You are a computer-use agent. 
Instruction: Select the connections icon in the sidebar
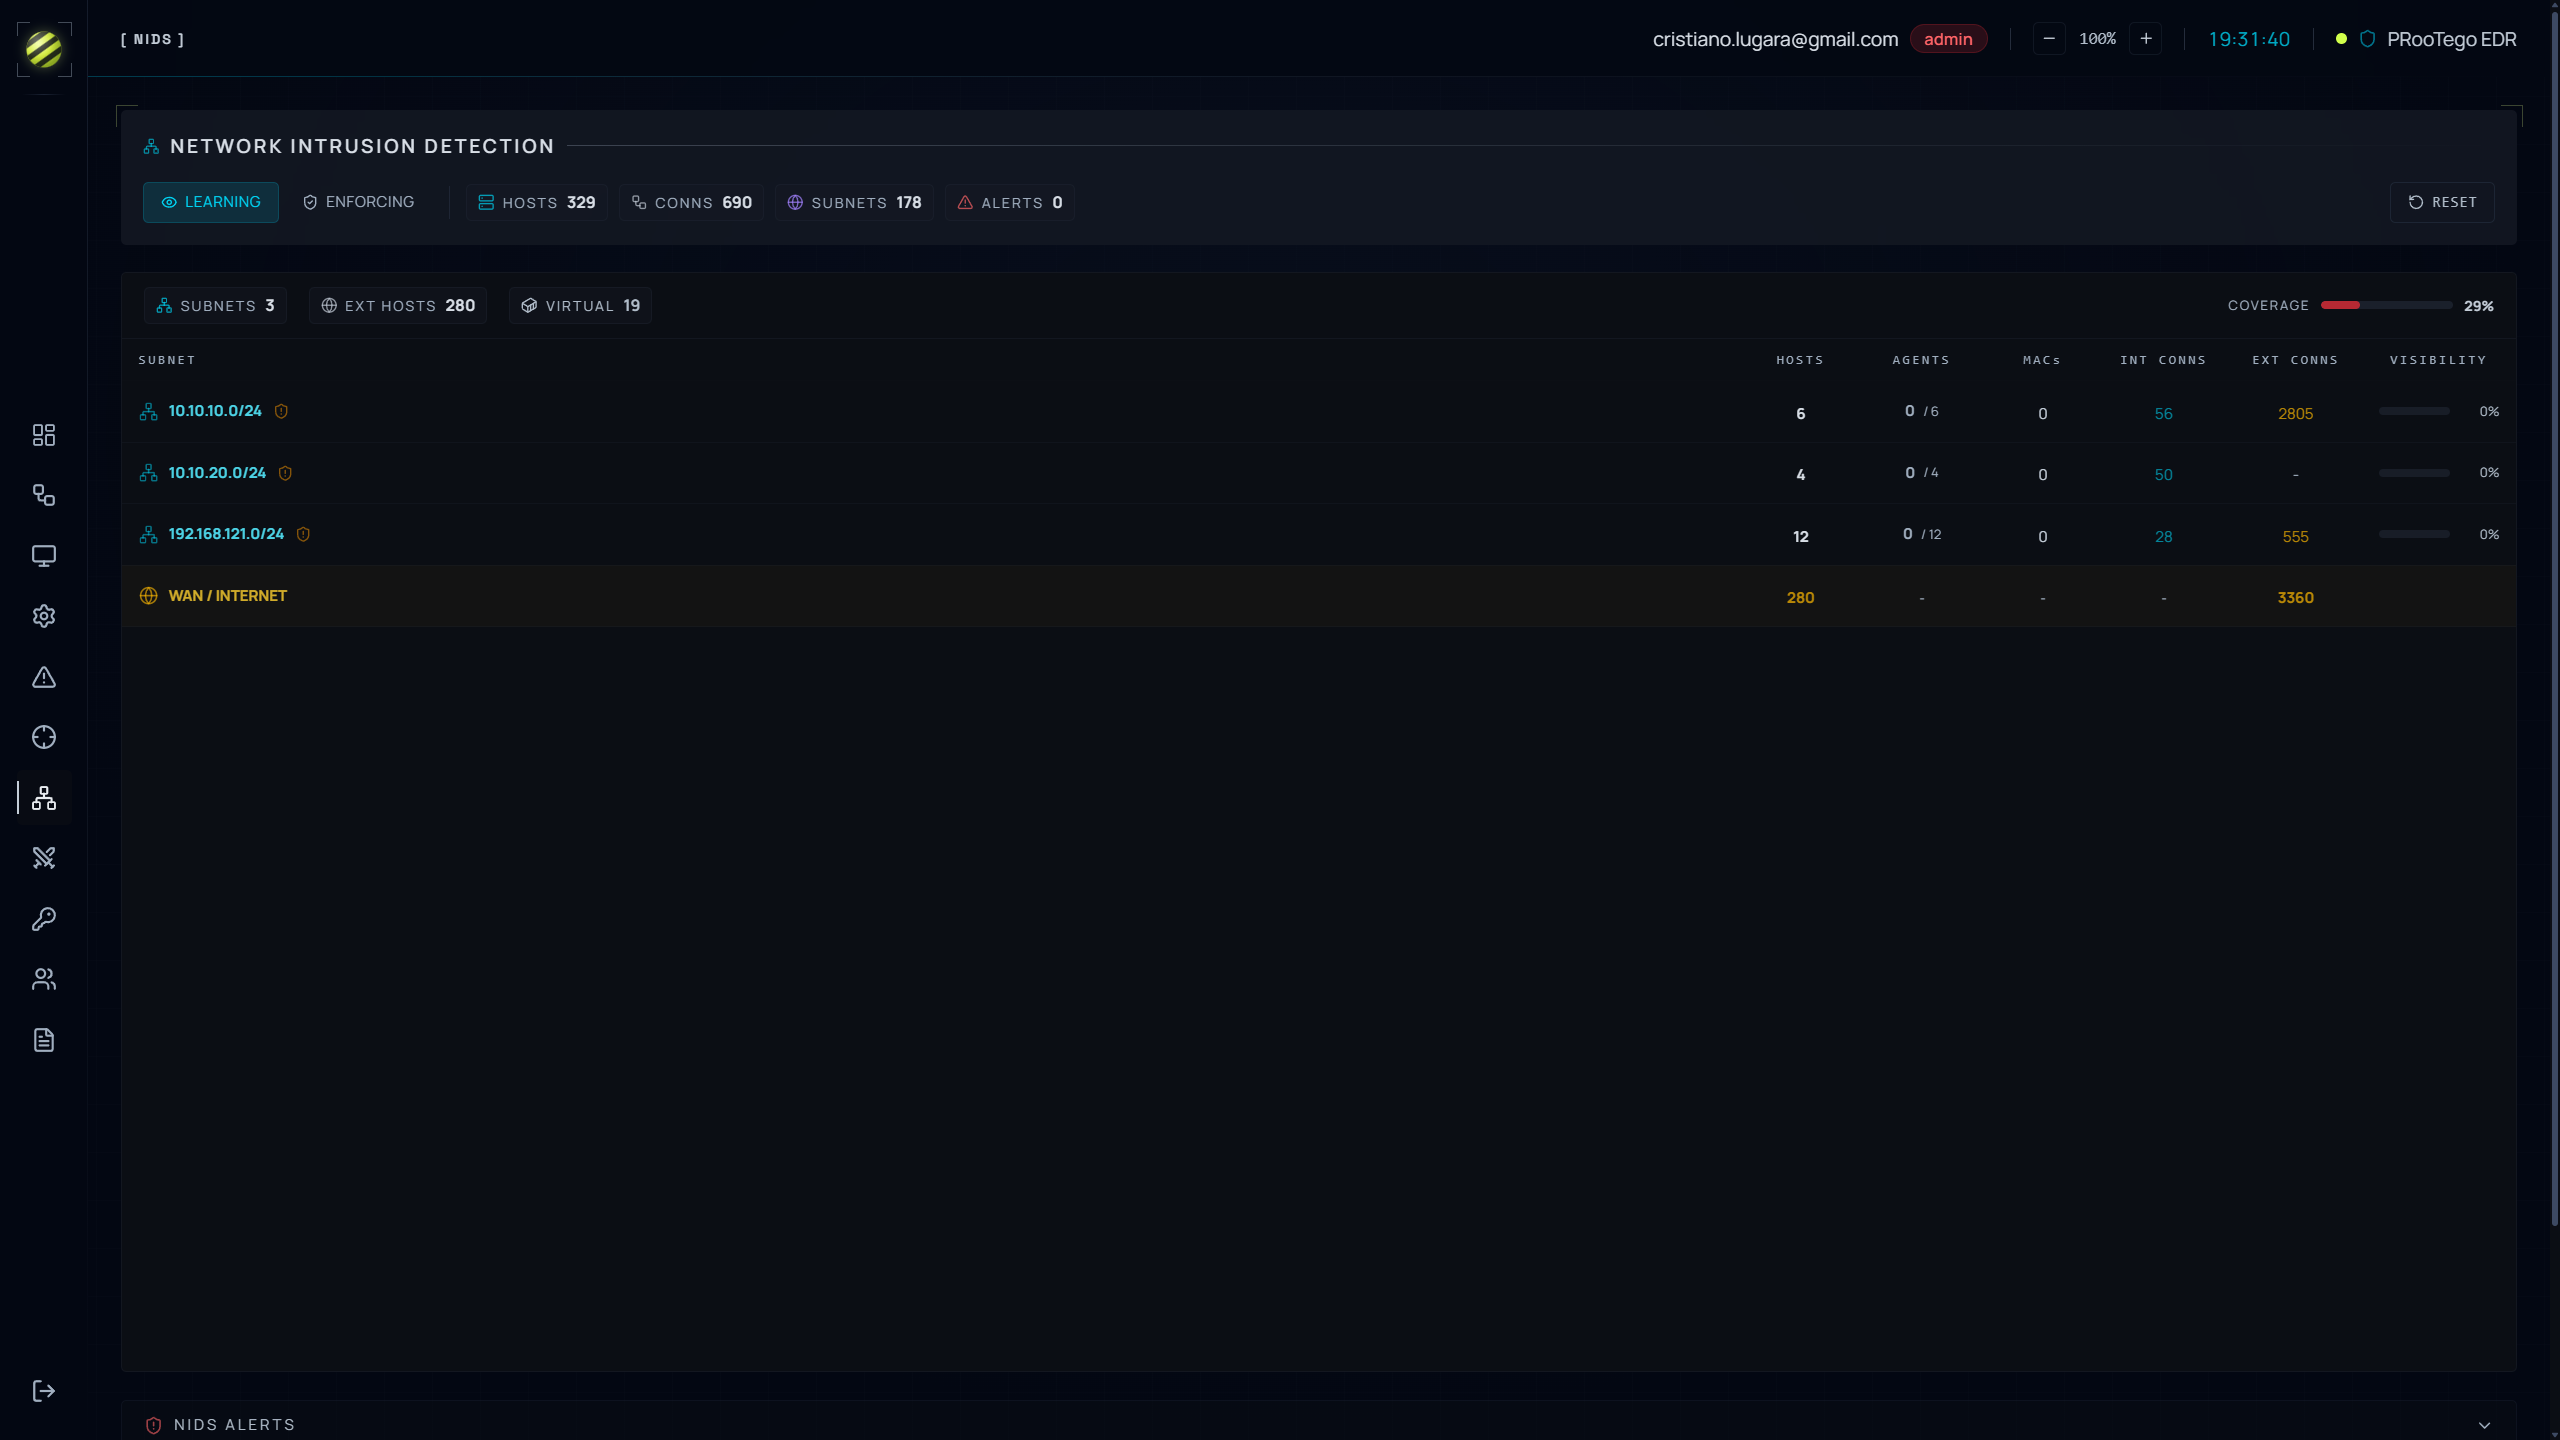coord(44,495)
